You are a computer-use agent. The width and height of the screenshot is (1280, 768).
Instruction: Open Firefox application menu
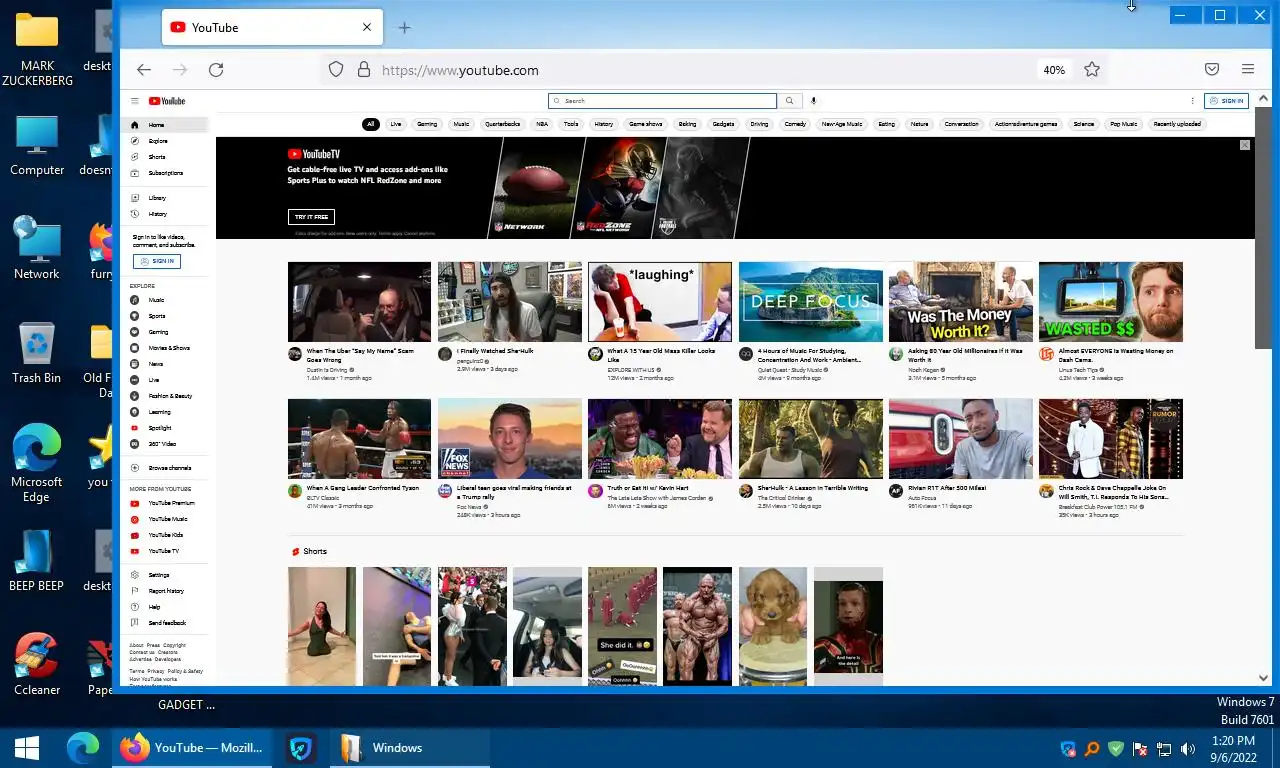pyautogui.click(x=1248, y=70)
